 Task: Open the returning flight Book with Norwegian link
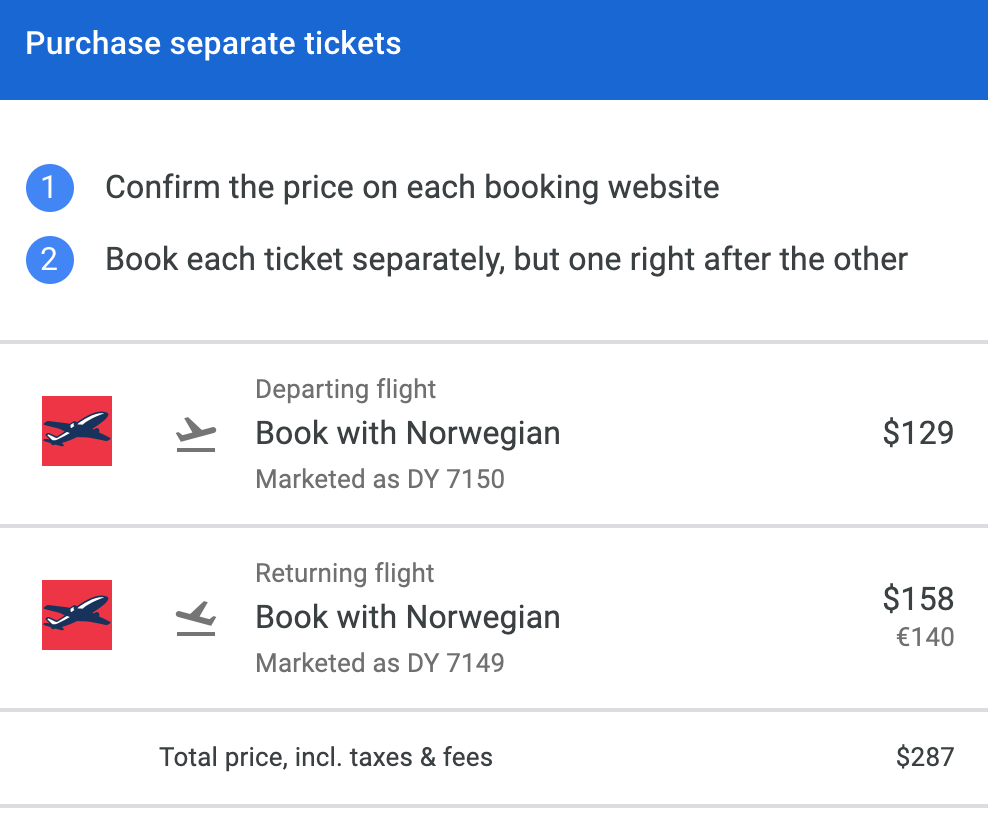point(408,617)
